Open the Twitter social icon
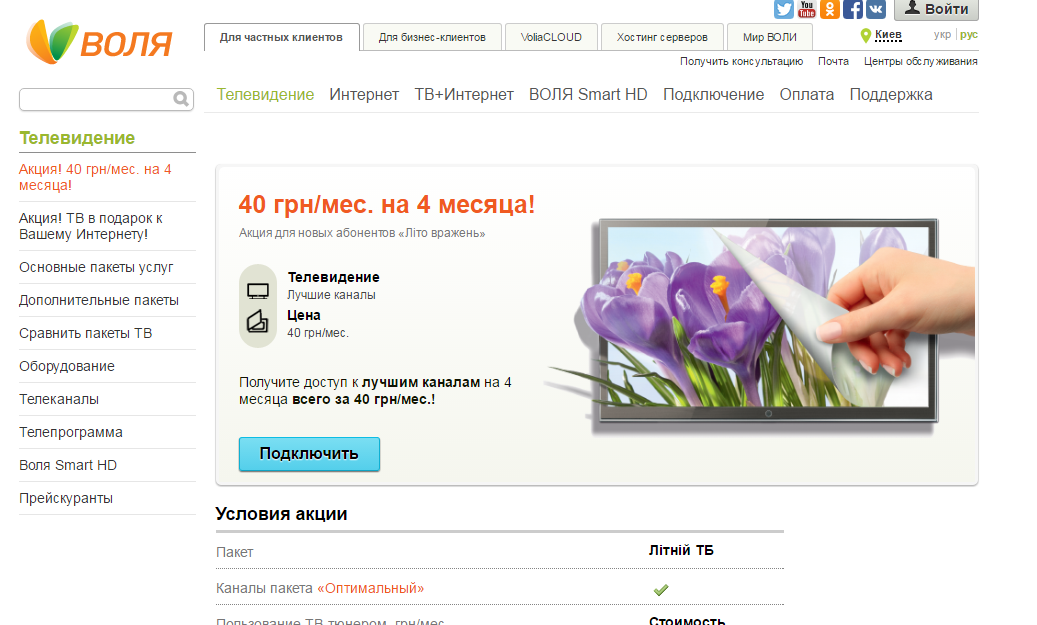Image resolution: width=1037 pixels, height=625 pixels. (x=784, y=10)
